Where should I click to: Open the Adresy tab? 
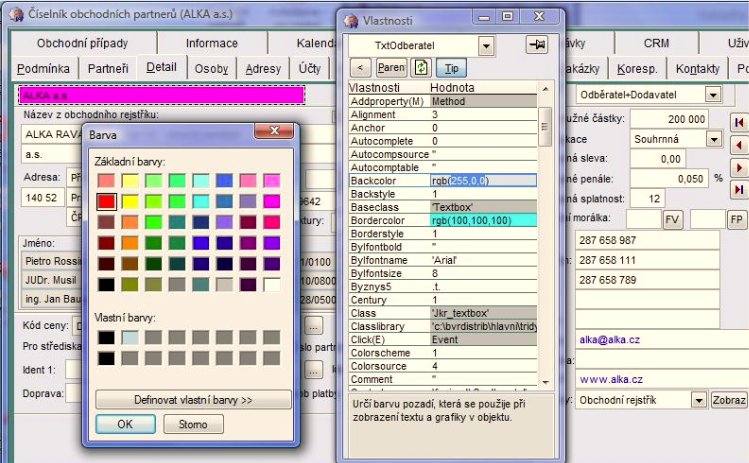tap(263, 69)
